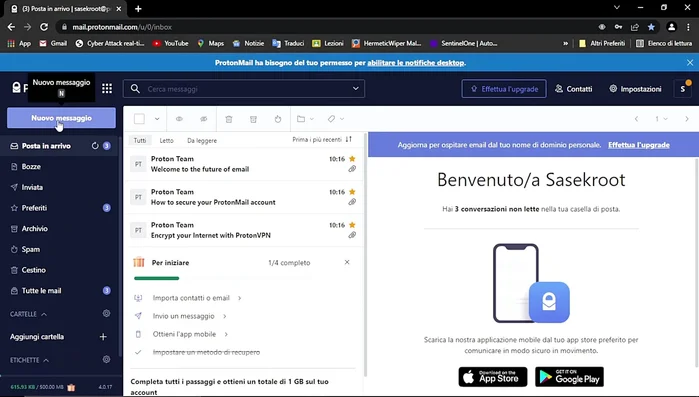Expand advanced search dropdown arrow
Image resolution: width=699 pixels, height=397 pixels.
tap(356, 88)
